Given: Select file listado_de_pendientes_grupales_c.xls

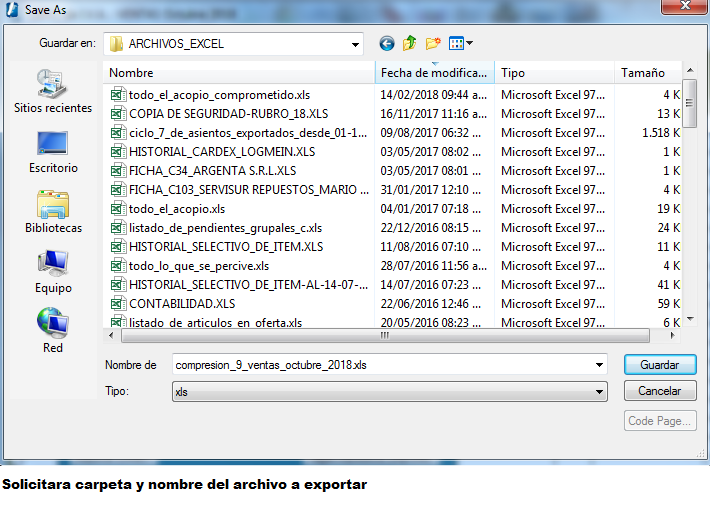Looking at the screenshot, I should pyautogui.click(x=225, y=228).
